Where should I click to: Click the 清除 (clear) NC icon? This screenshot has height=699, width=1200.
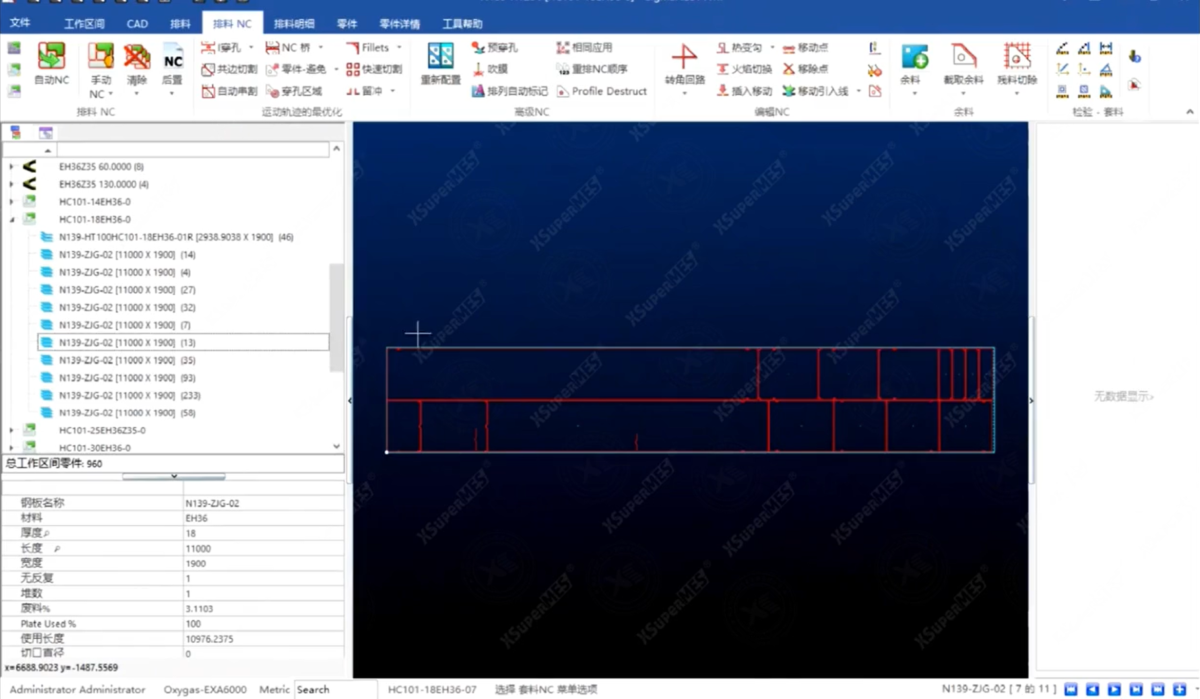pyautogui.click(x=137, y=63)
